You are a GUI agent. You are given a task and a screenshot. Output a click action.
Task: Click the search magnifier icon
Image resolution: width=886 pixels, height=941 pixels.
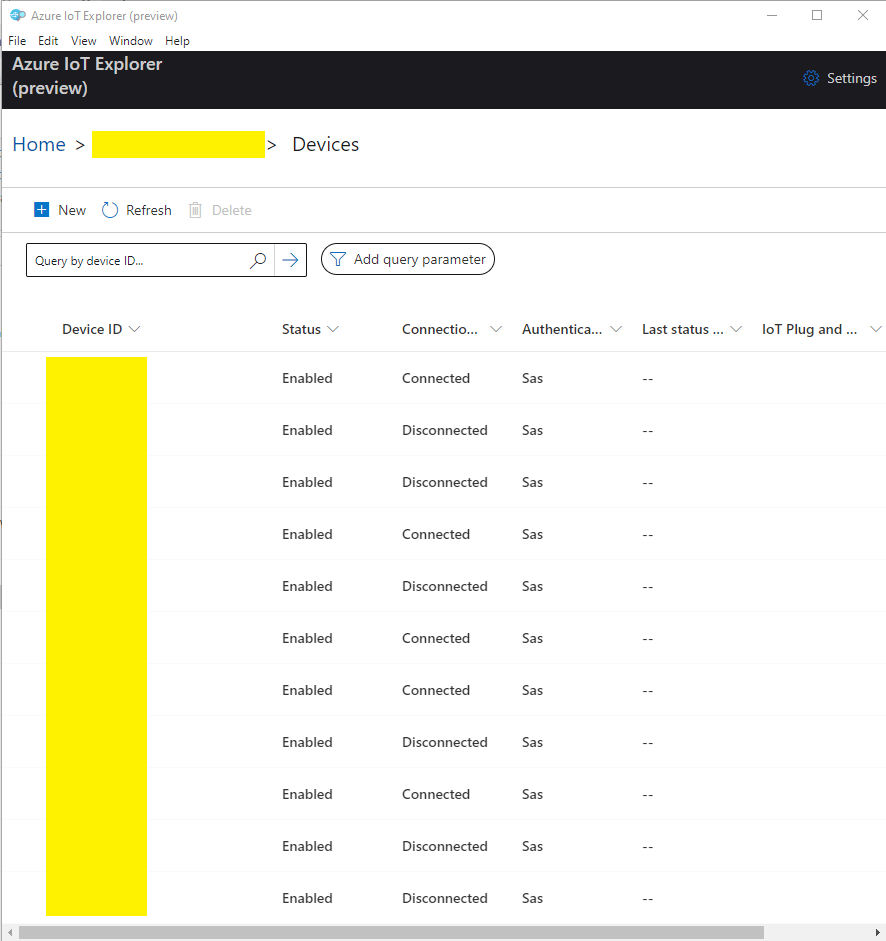[x=258, y=260]
